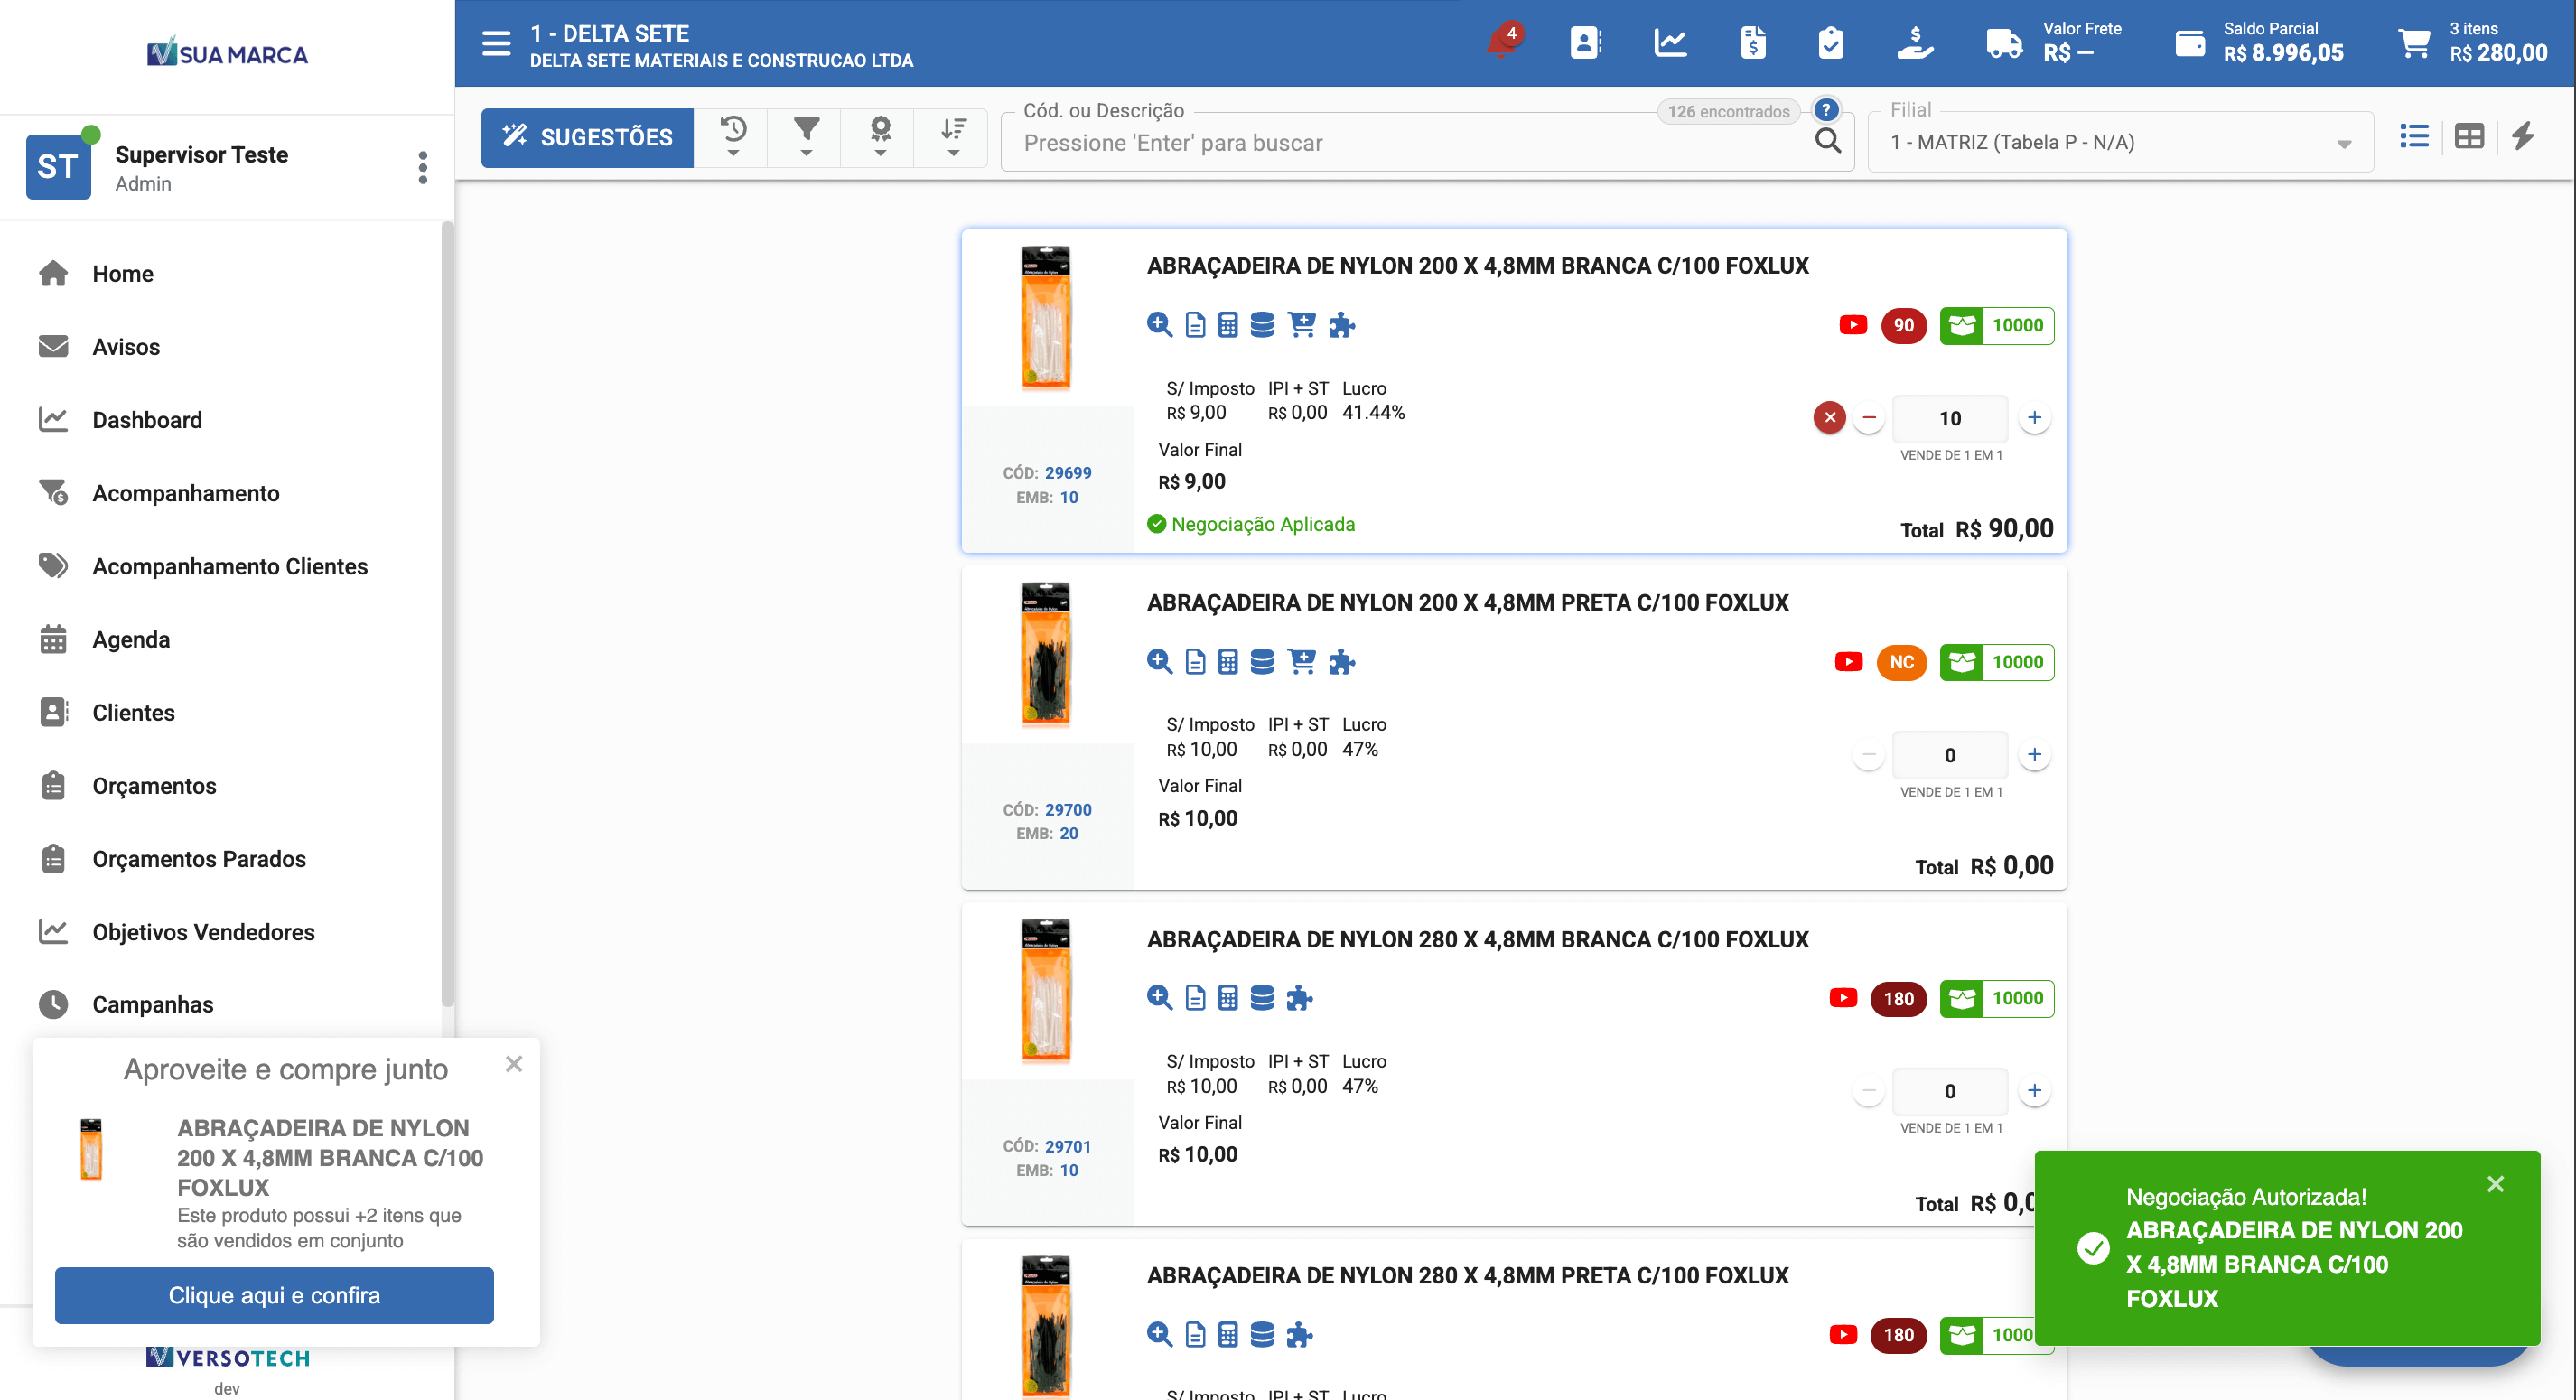Switch to table layout view on the right
Image resolution: width=2576 pixels, height=1400 pixels.
point(2469,136)
